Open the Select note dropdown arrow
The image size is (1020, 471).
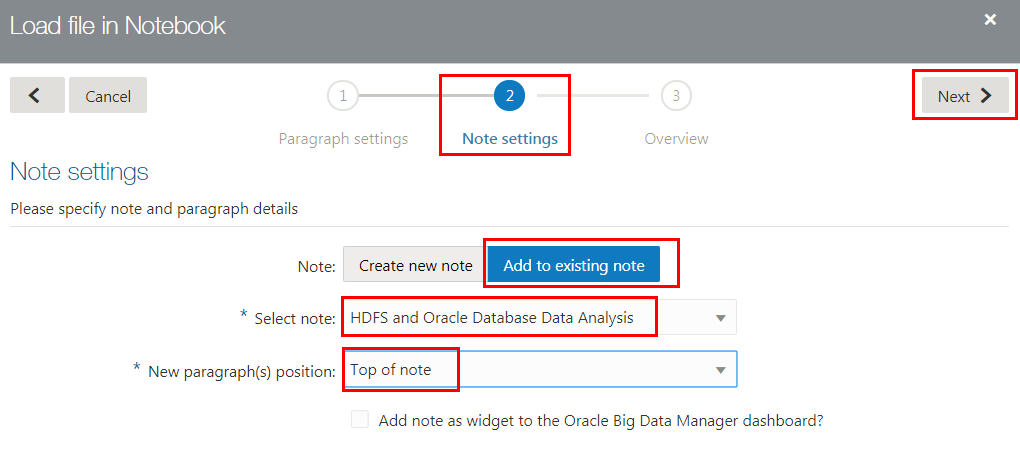point(720,318)
